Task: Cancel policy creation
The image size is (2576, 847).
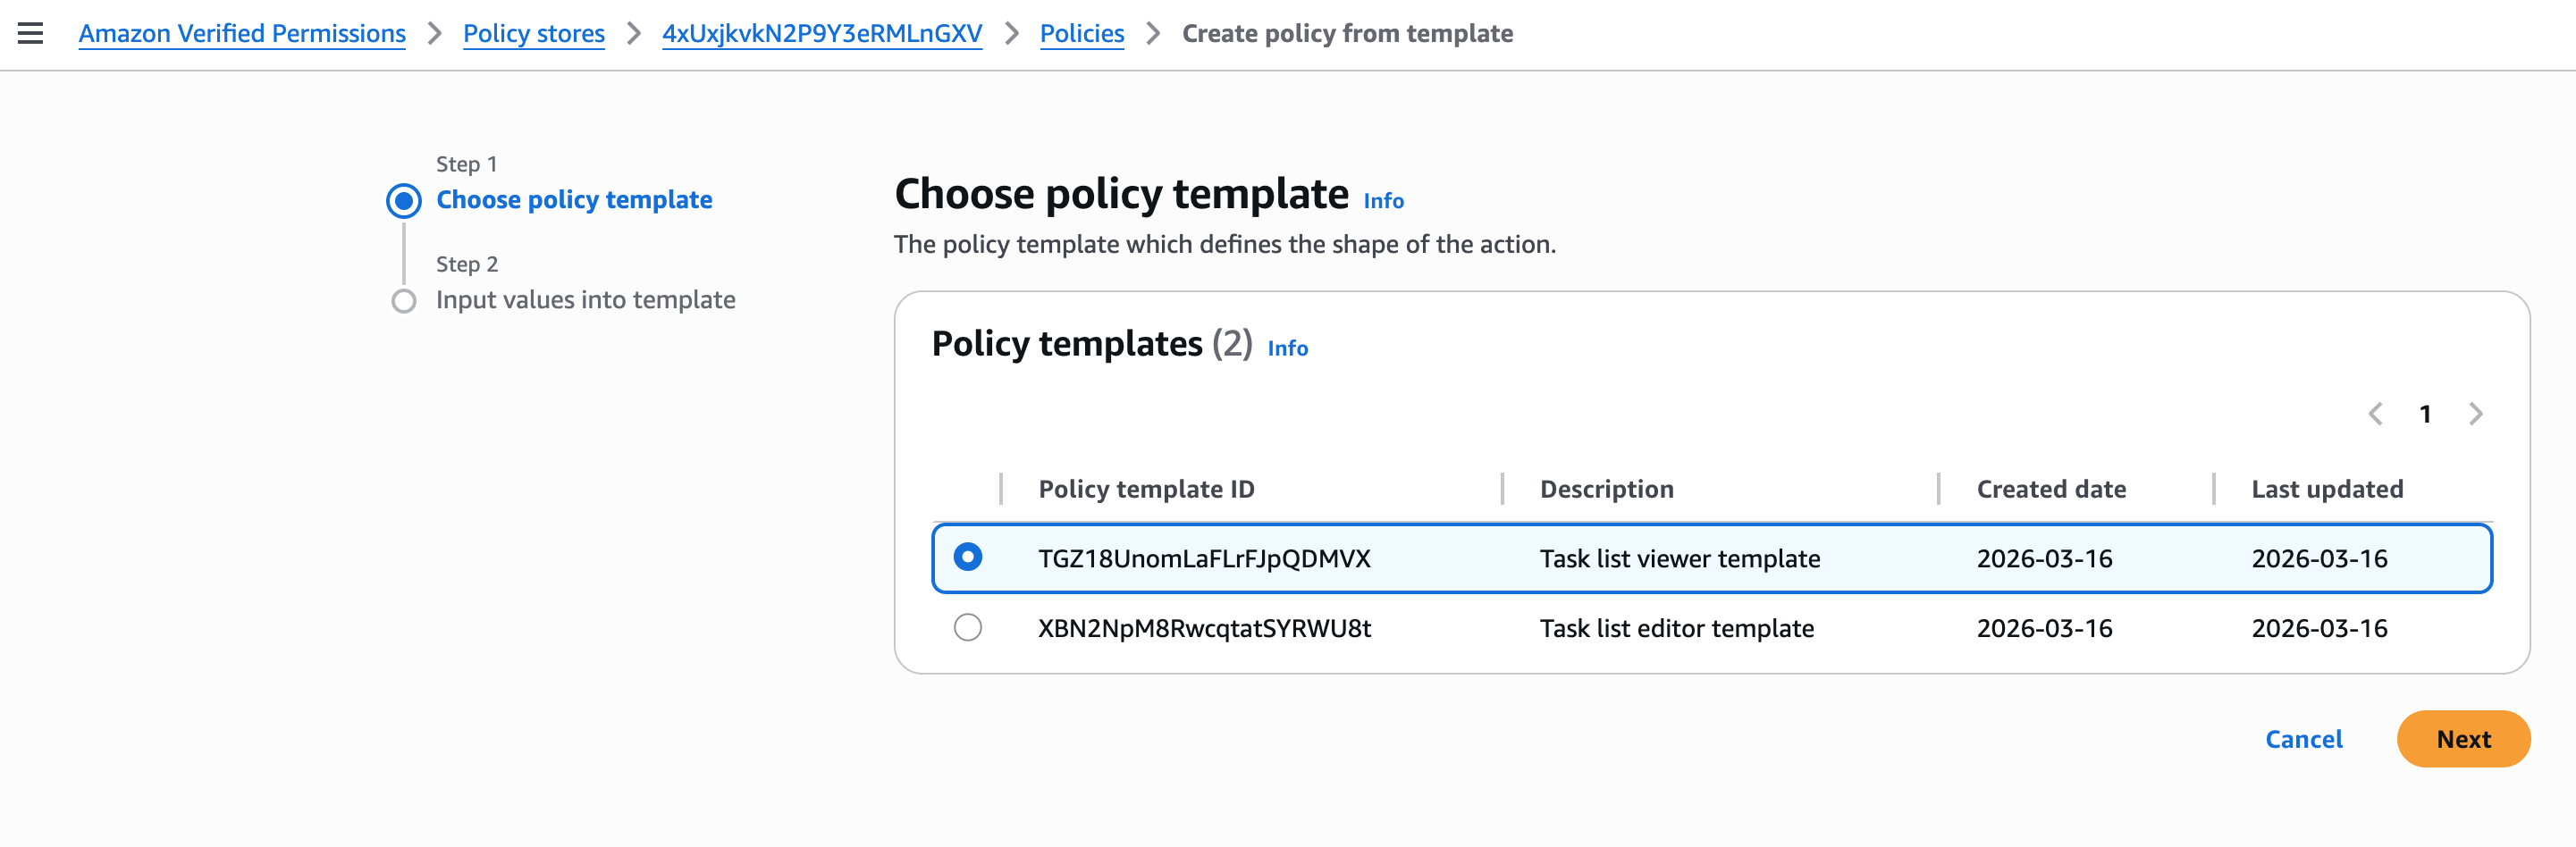Action: coord(2303,739)
